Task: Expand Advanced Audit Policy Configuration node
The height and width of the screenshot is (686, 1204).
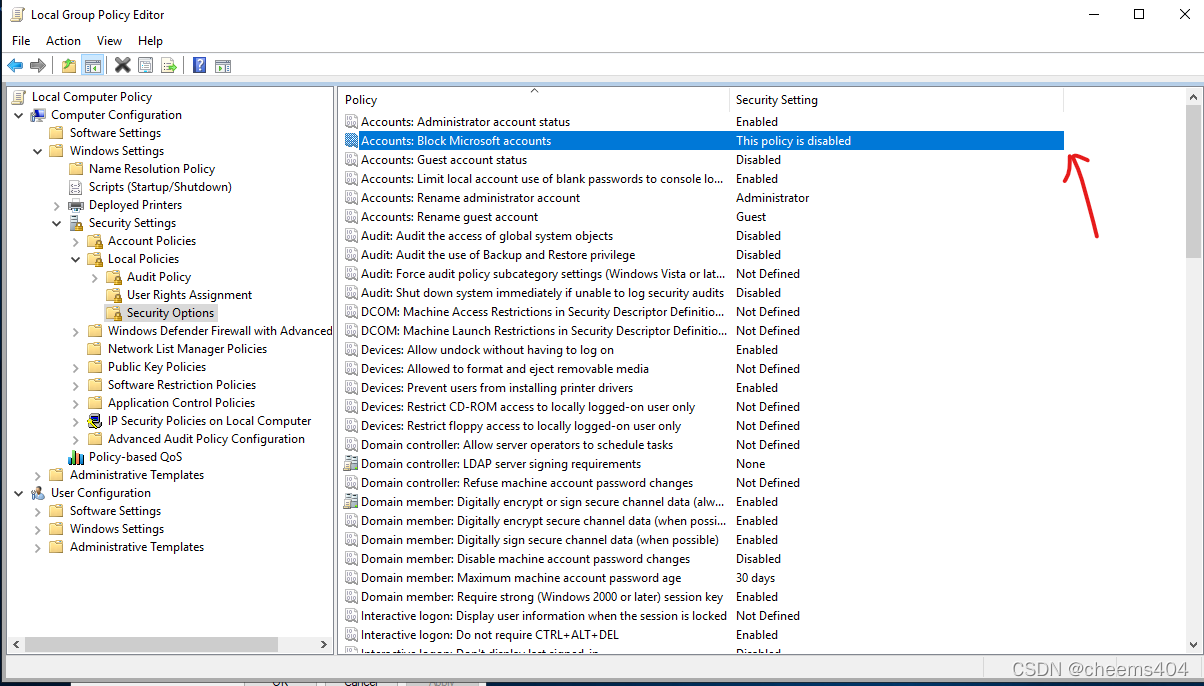Action: [x=75, y=439]
